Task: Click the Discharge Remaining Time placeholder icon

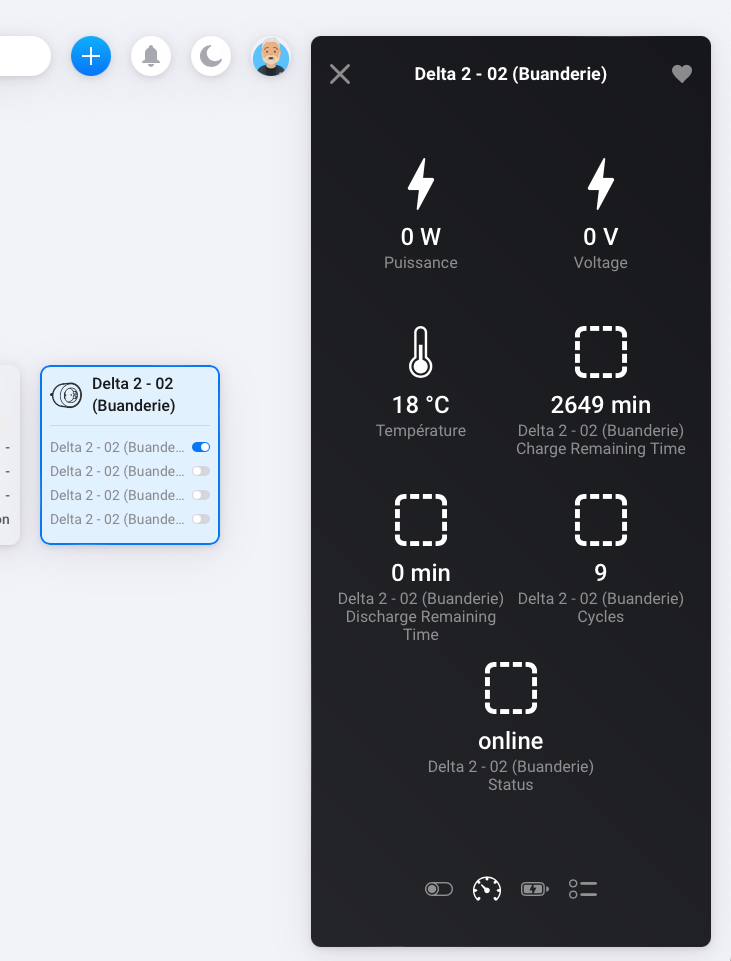Action: coord(421,520)
